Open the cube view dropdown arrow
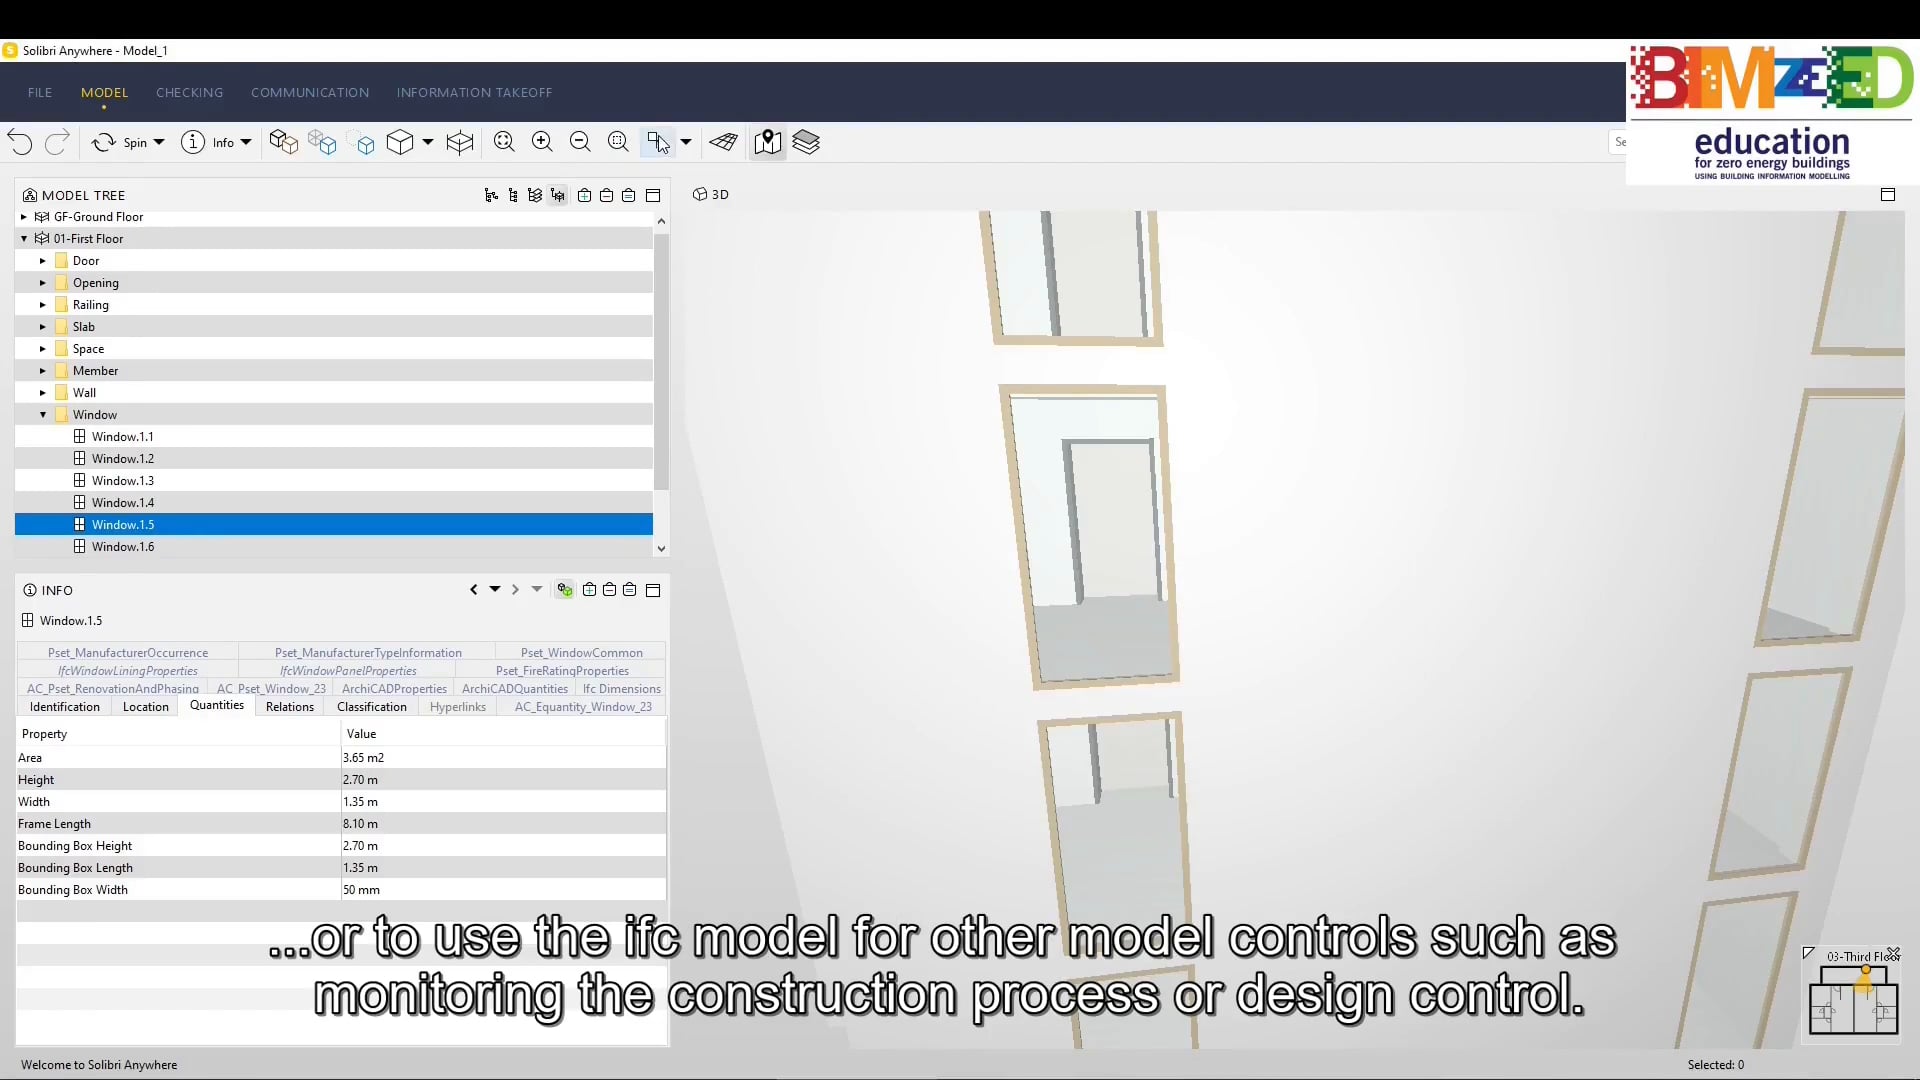 click(428, 142)
